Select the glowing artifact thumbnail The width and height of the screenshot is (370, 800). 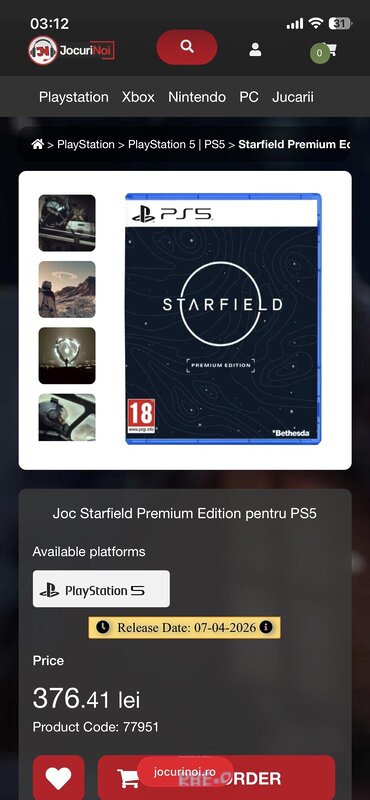[x=67, y=356]
